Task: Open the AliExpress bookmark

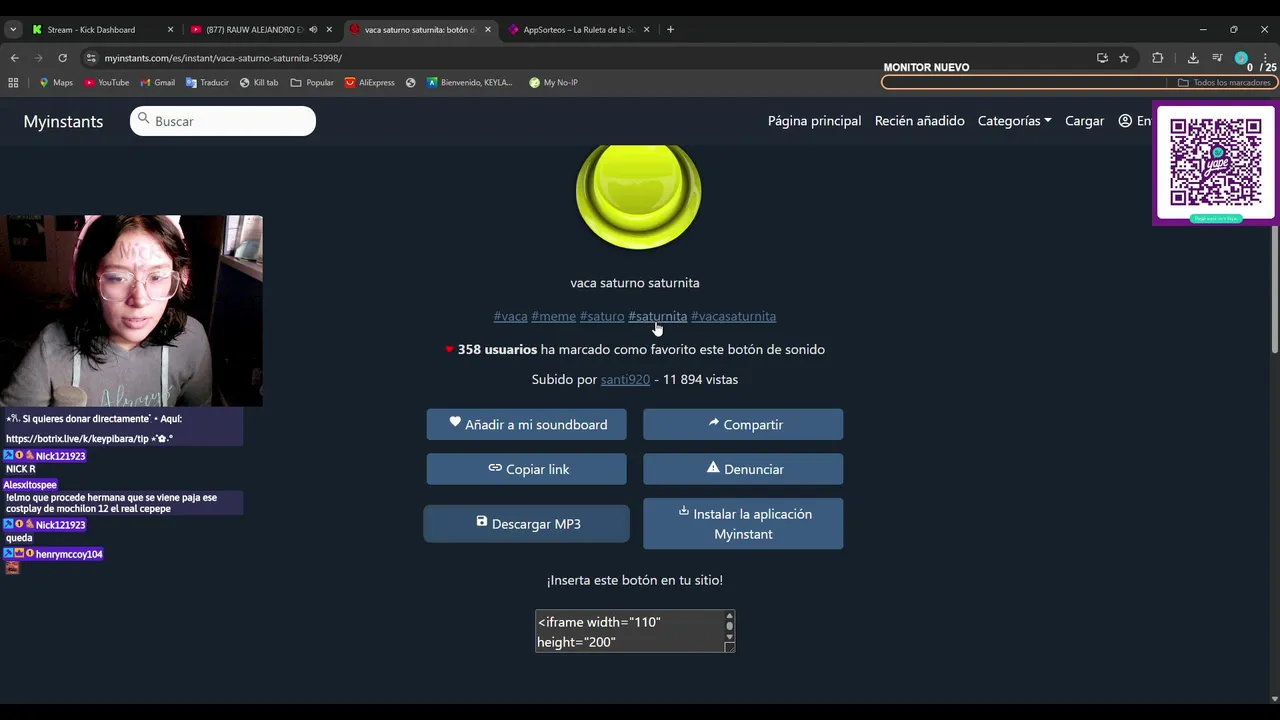Action: pyautogui.click(x=370, y=83)
